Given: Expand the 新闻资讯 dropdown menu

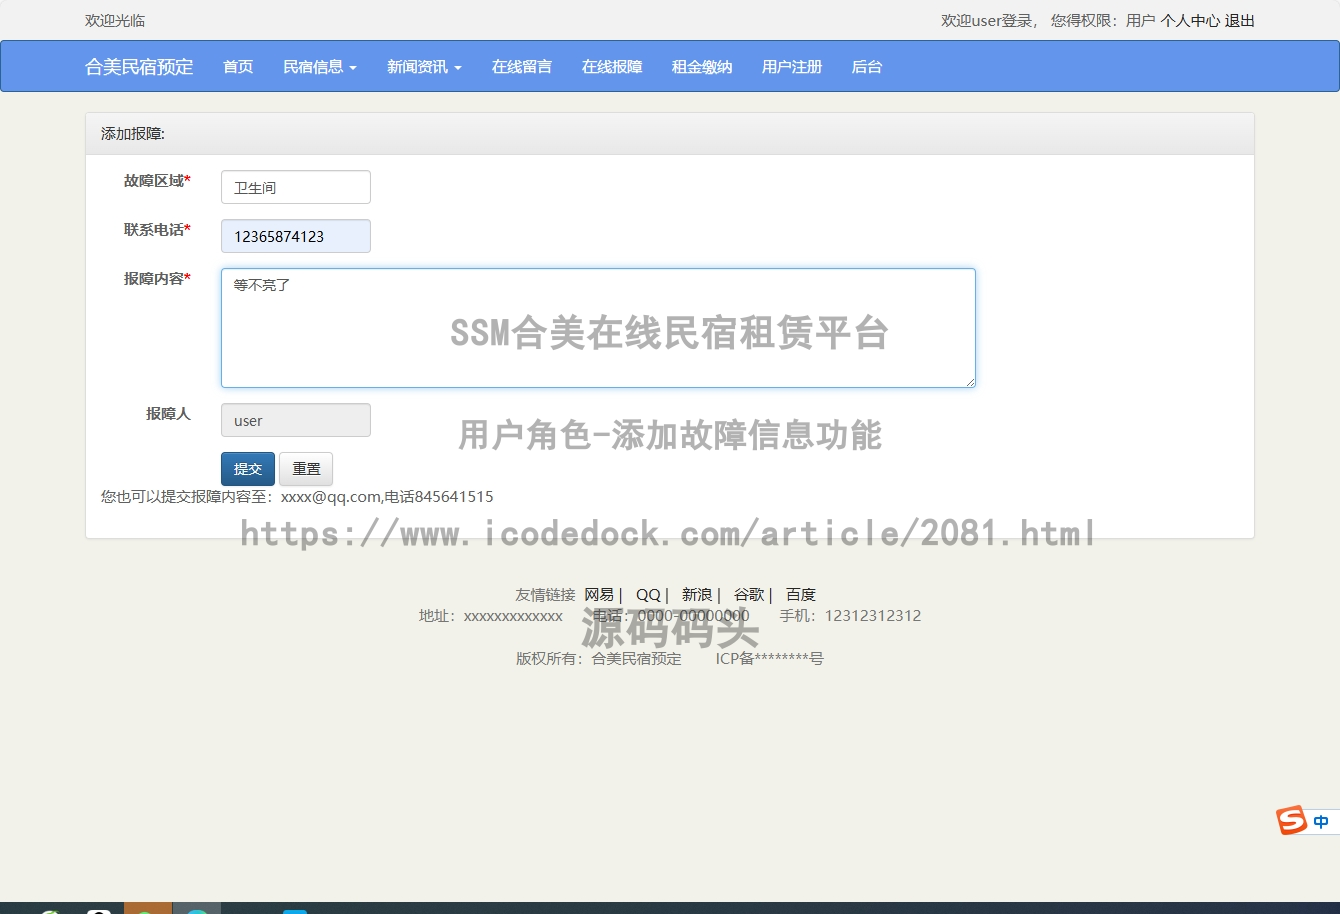Looking at the screenshot, I should 424,67.
